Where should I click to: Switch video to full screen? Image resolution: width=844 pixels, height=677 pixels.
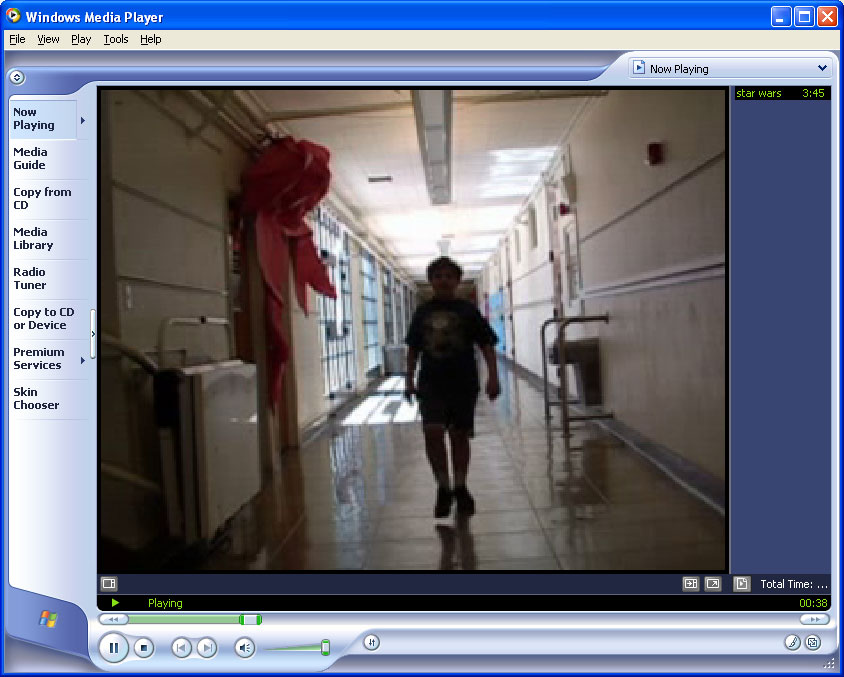point(713,584)
